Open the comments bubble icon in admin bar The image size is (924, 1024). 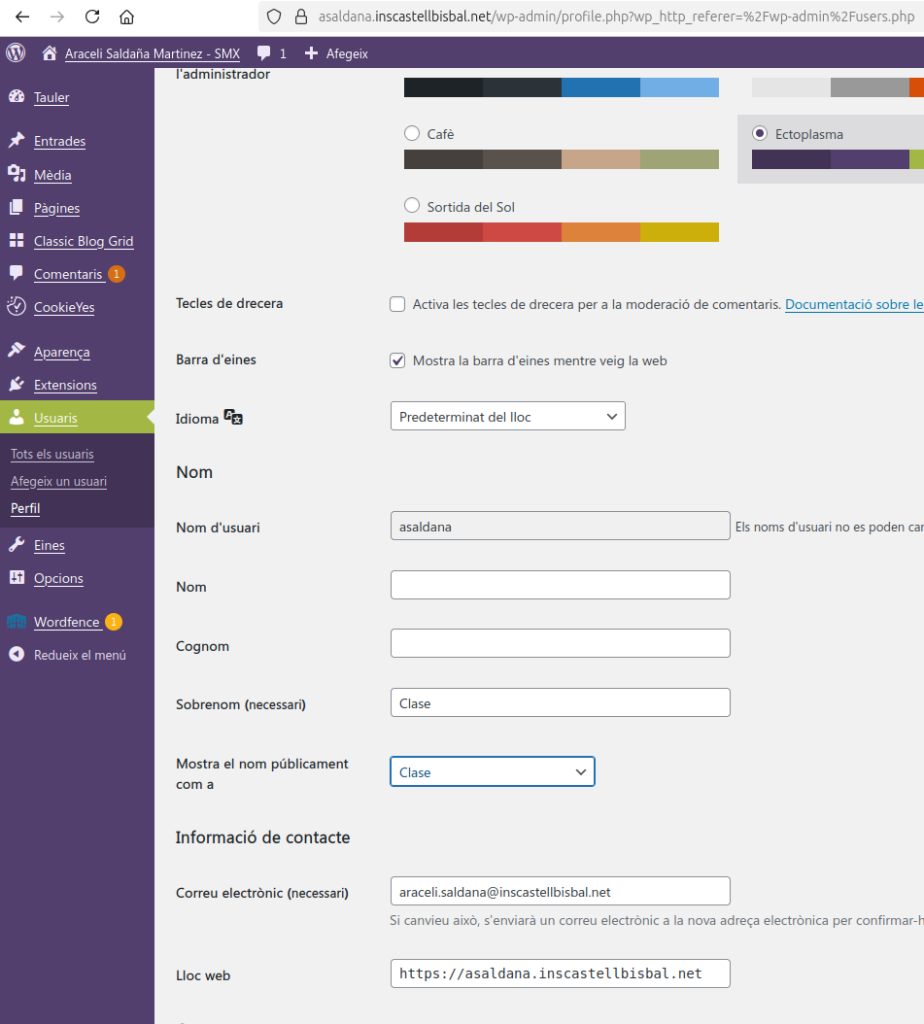264,53
